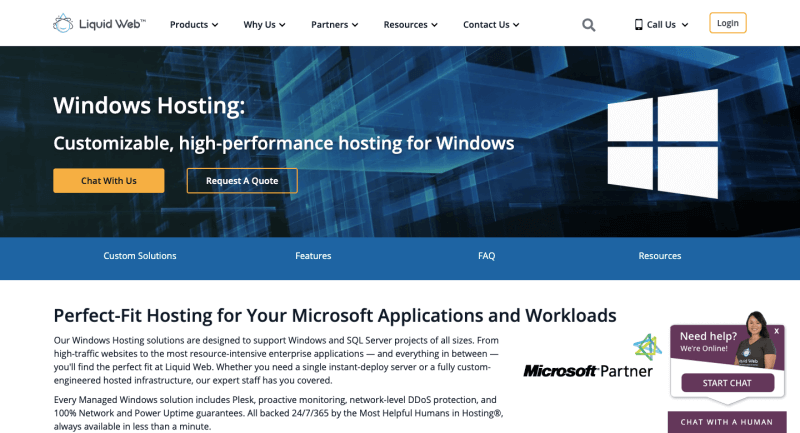Click Request A Quote button
The height and width of the screenshot is (433, 800).
click(242, 181)
